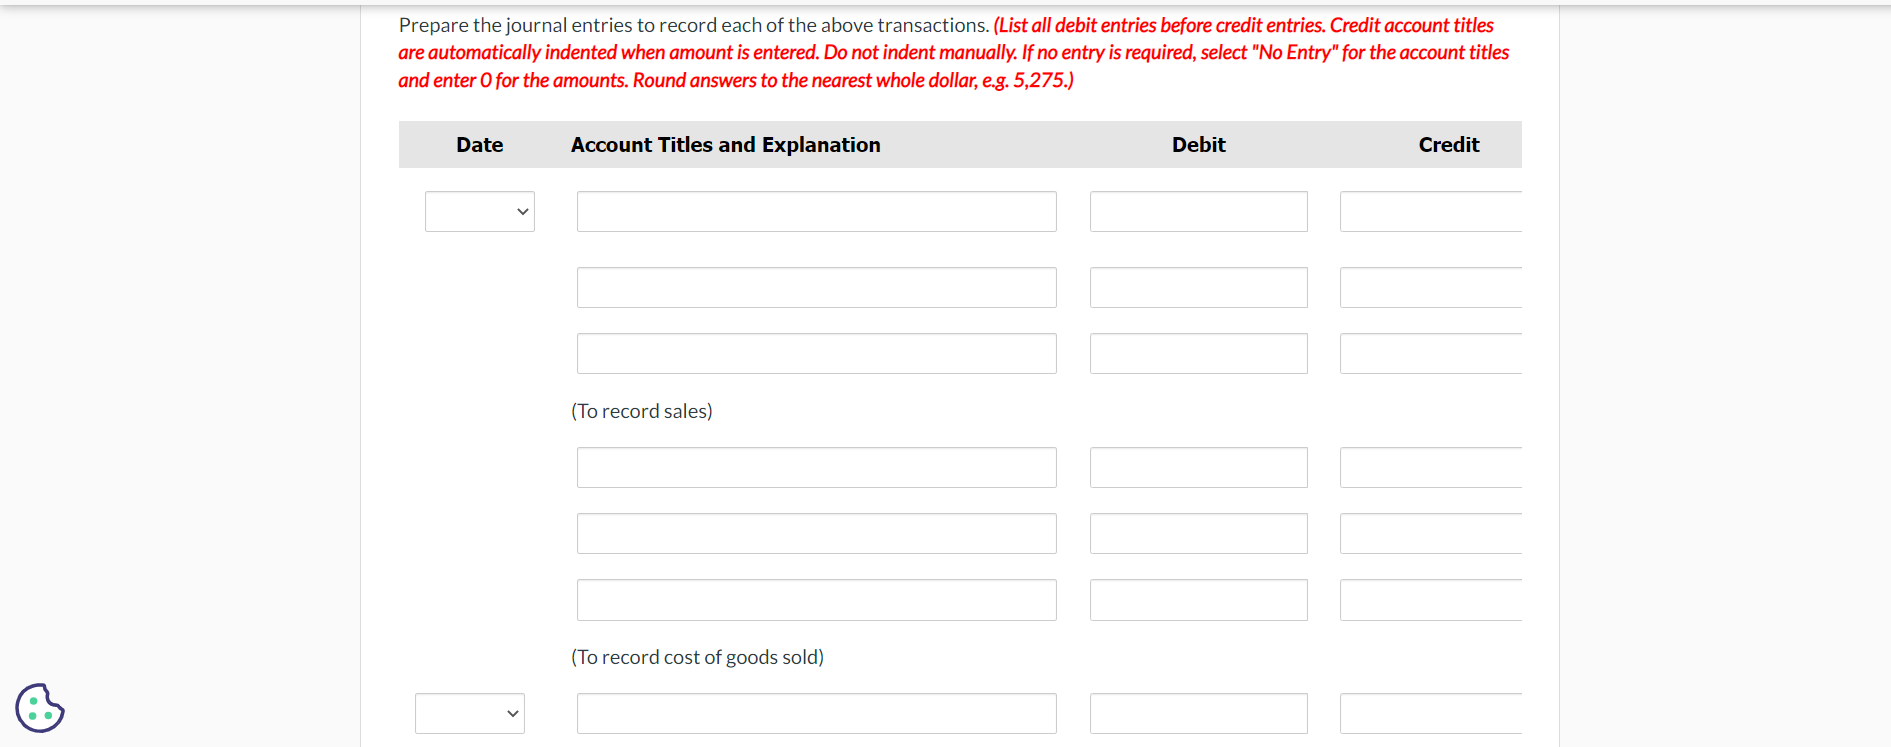Click the bottom Debit entry field
1891x747 pixels.
1198,713
